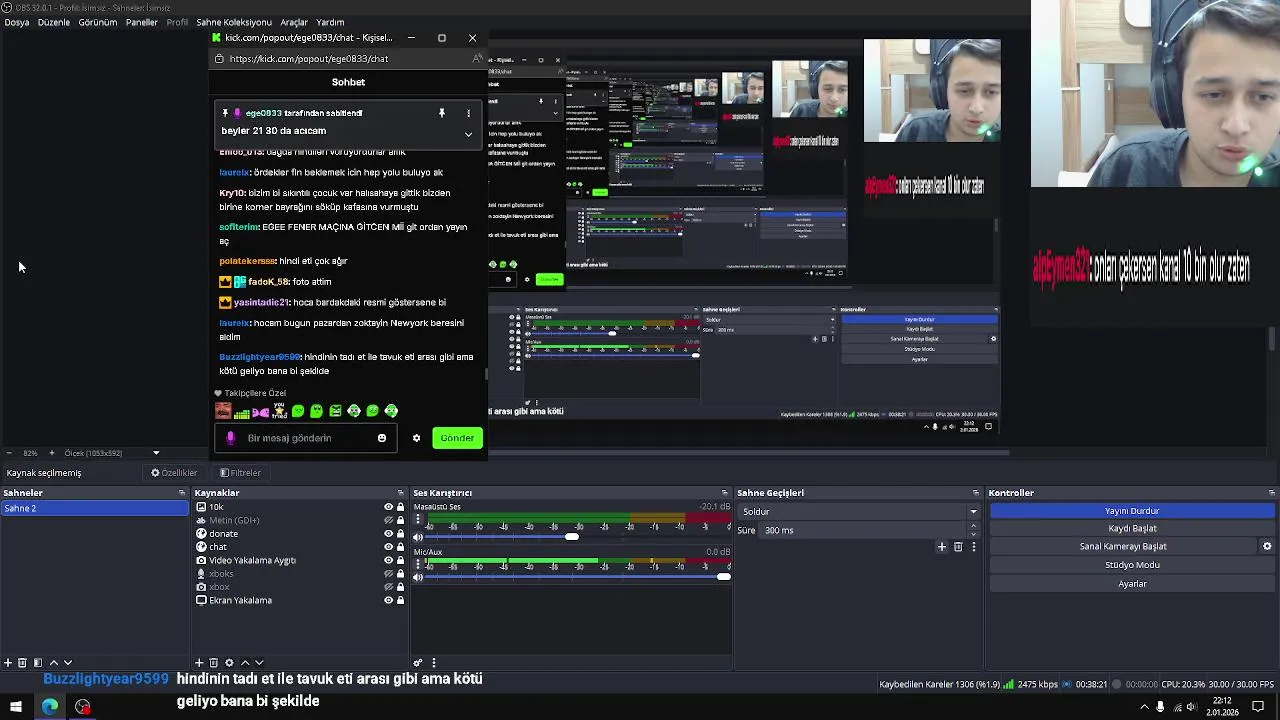Start the virtual camera with Sanal Kamerayı Başlat
Screen dimensions: 1280x720
(x=1123, y=547)
